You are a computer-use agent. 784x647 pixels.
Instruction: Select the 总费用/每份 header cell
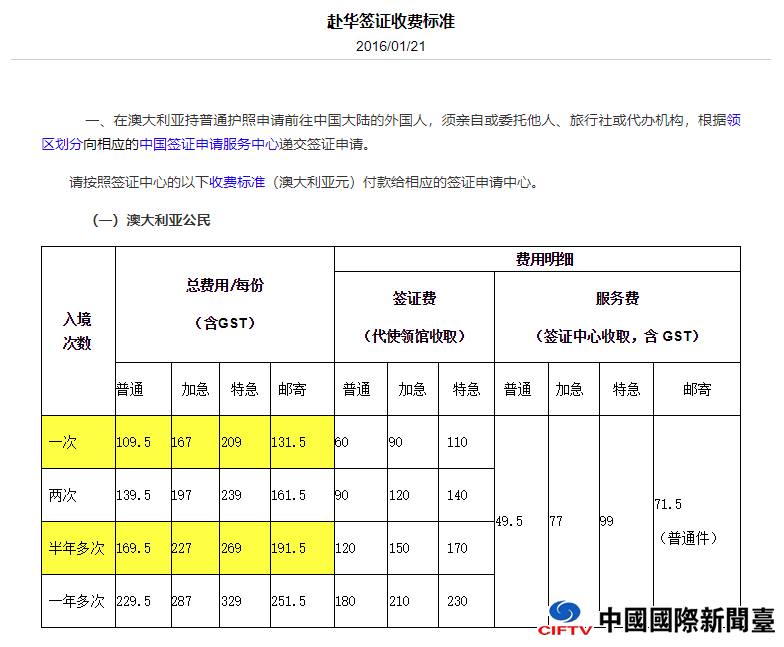[x=225, y=304]
